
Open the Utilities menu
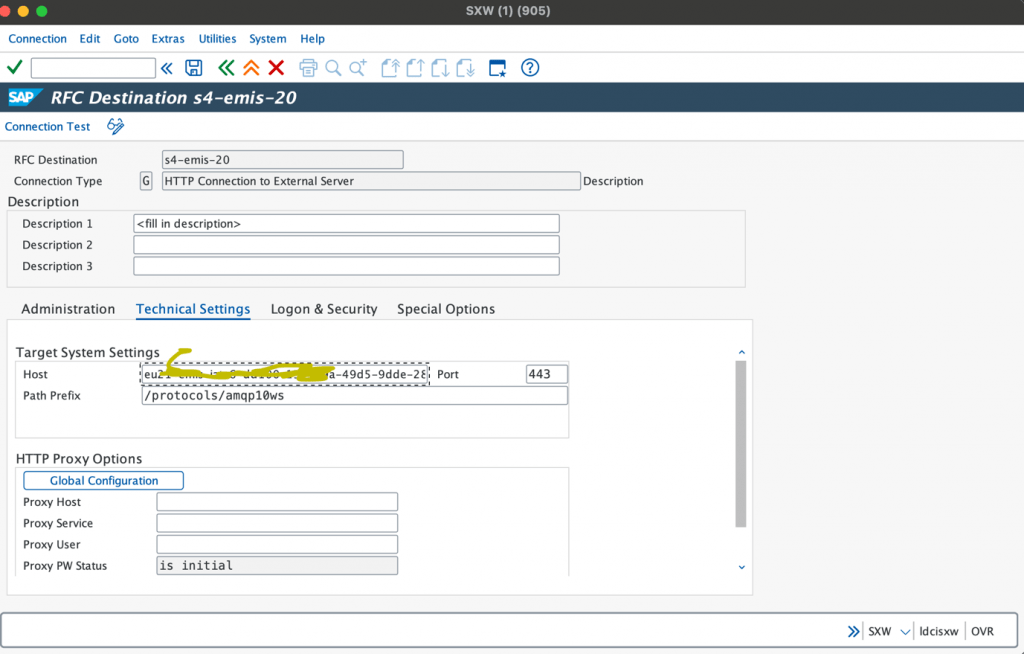pos(217,39)
